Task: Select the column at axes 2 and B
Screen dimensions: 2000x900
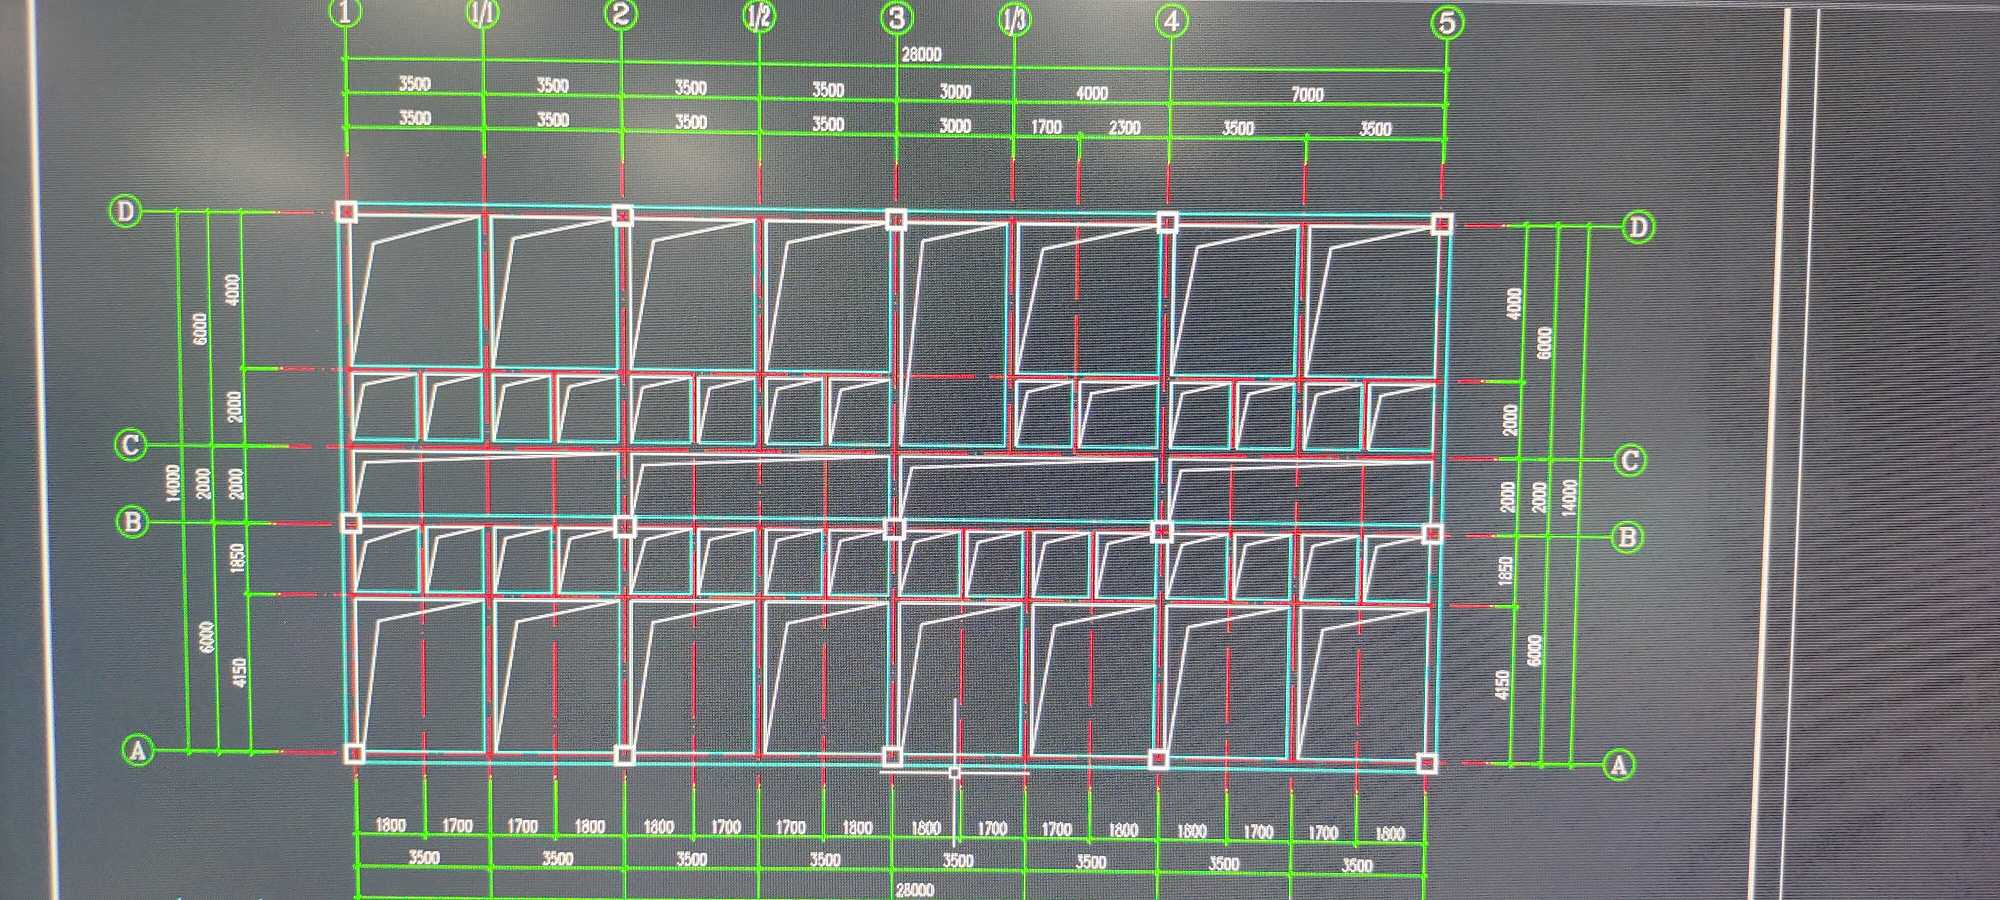Action: tap(624, 526)
